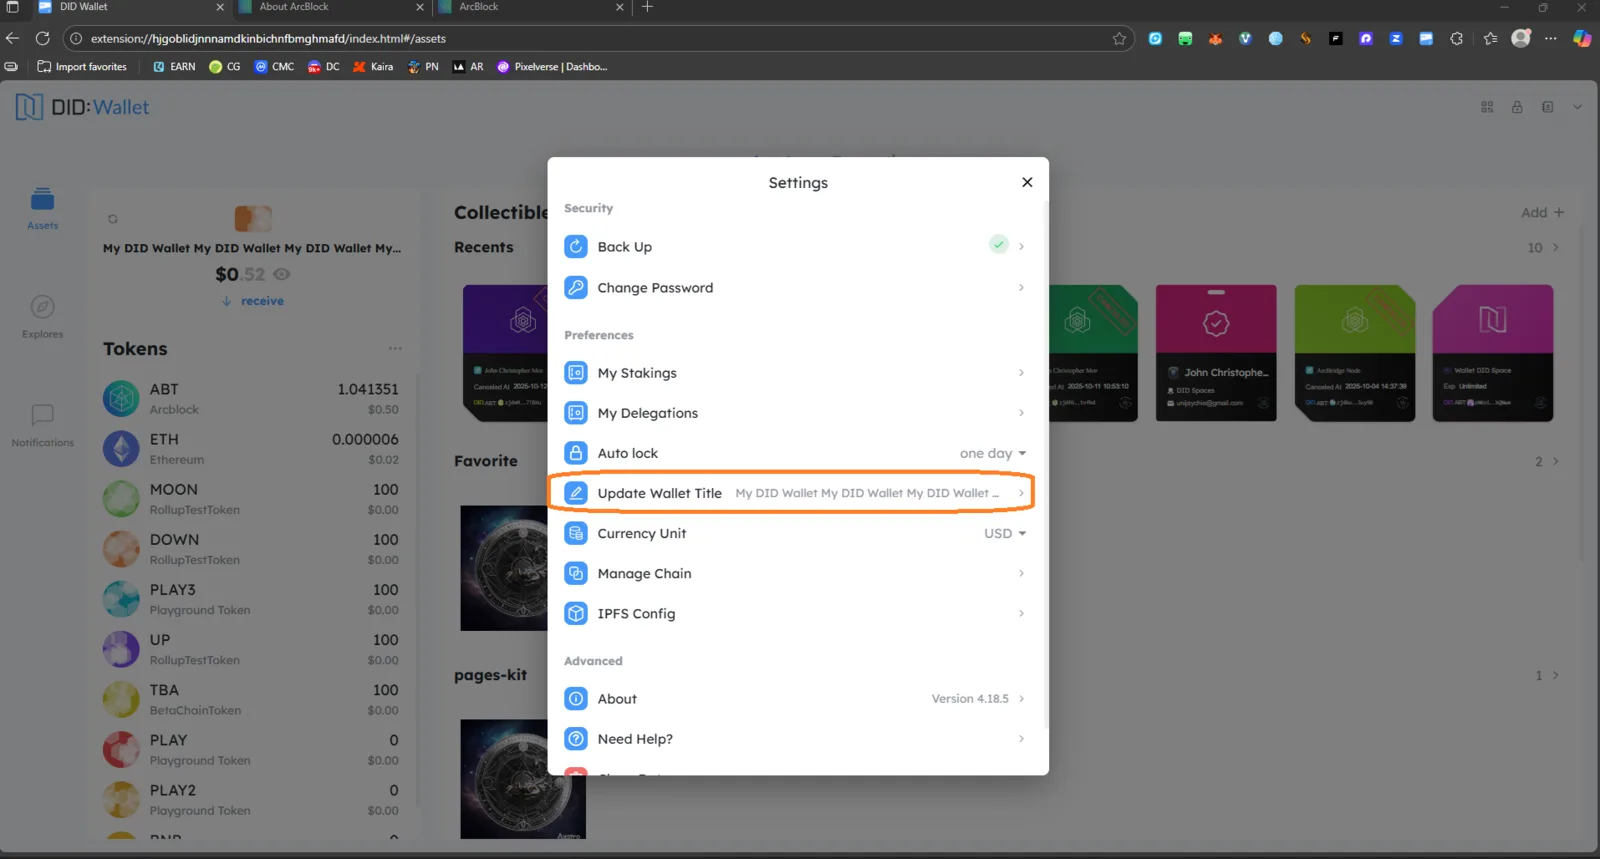The image size is (1600, 859).
Task: Expand Need Help? row chevron
Action: point(1021,739)
